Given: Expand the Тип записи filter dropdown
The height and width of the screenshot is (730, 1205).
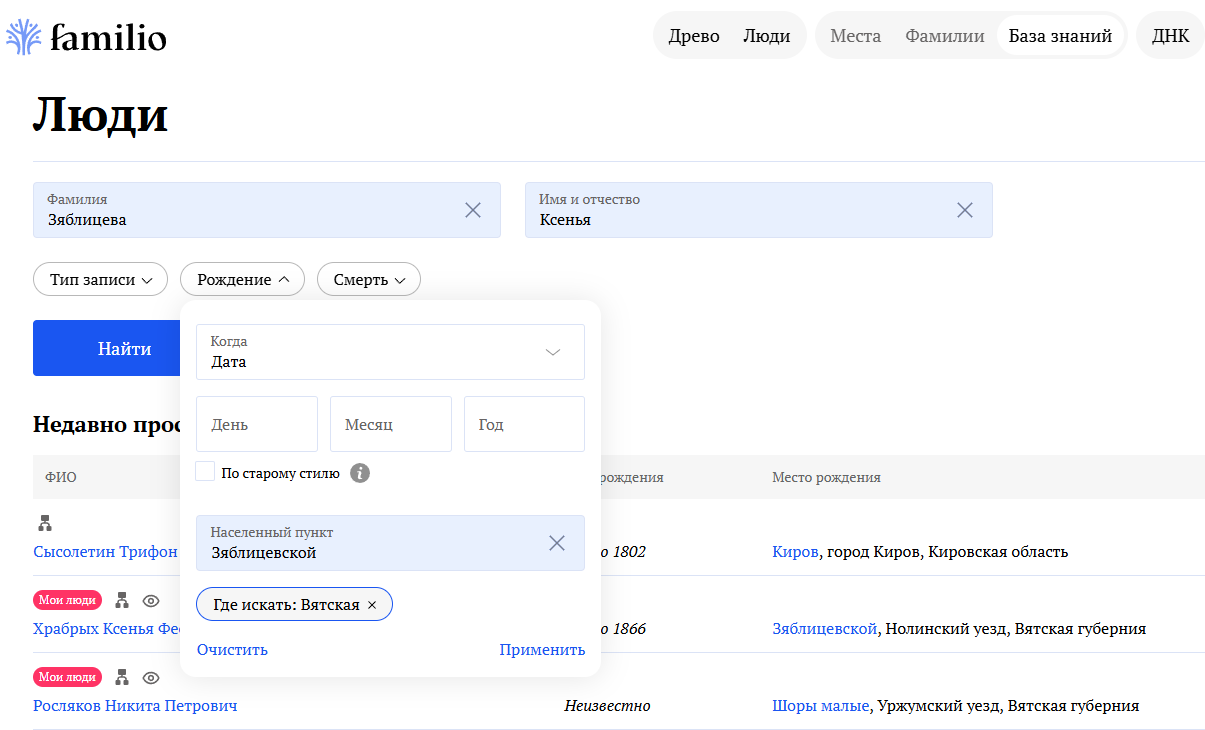Looking at the screenshot, I should tap(100, 280).
